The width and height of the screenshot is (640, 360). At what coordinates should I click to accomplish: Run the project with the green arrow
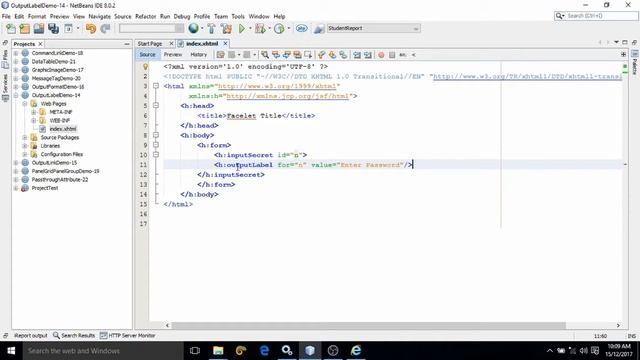point(242,29)
